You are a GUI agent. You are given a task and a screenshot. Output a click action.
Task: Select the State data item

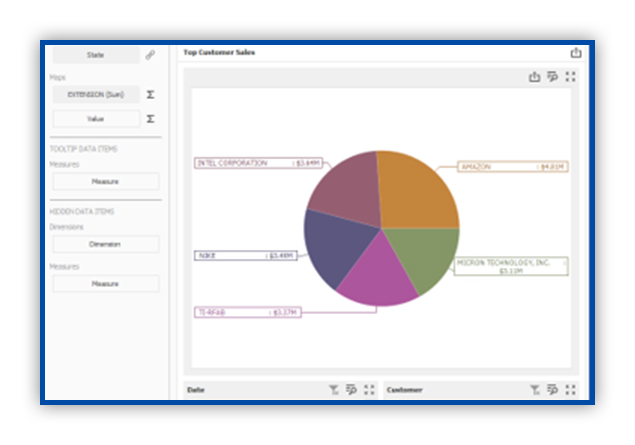pos(96,55)
